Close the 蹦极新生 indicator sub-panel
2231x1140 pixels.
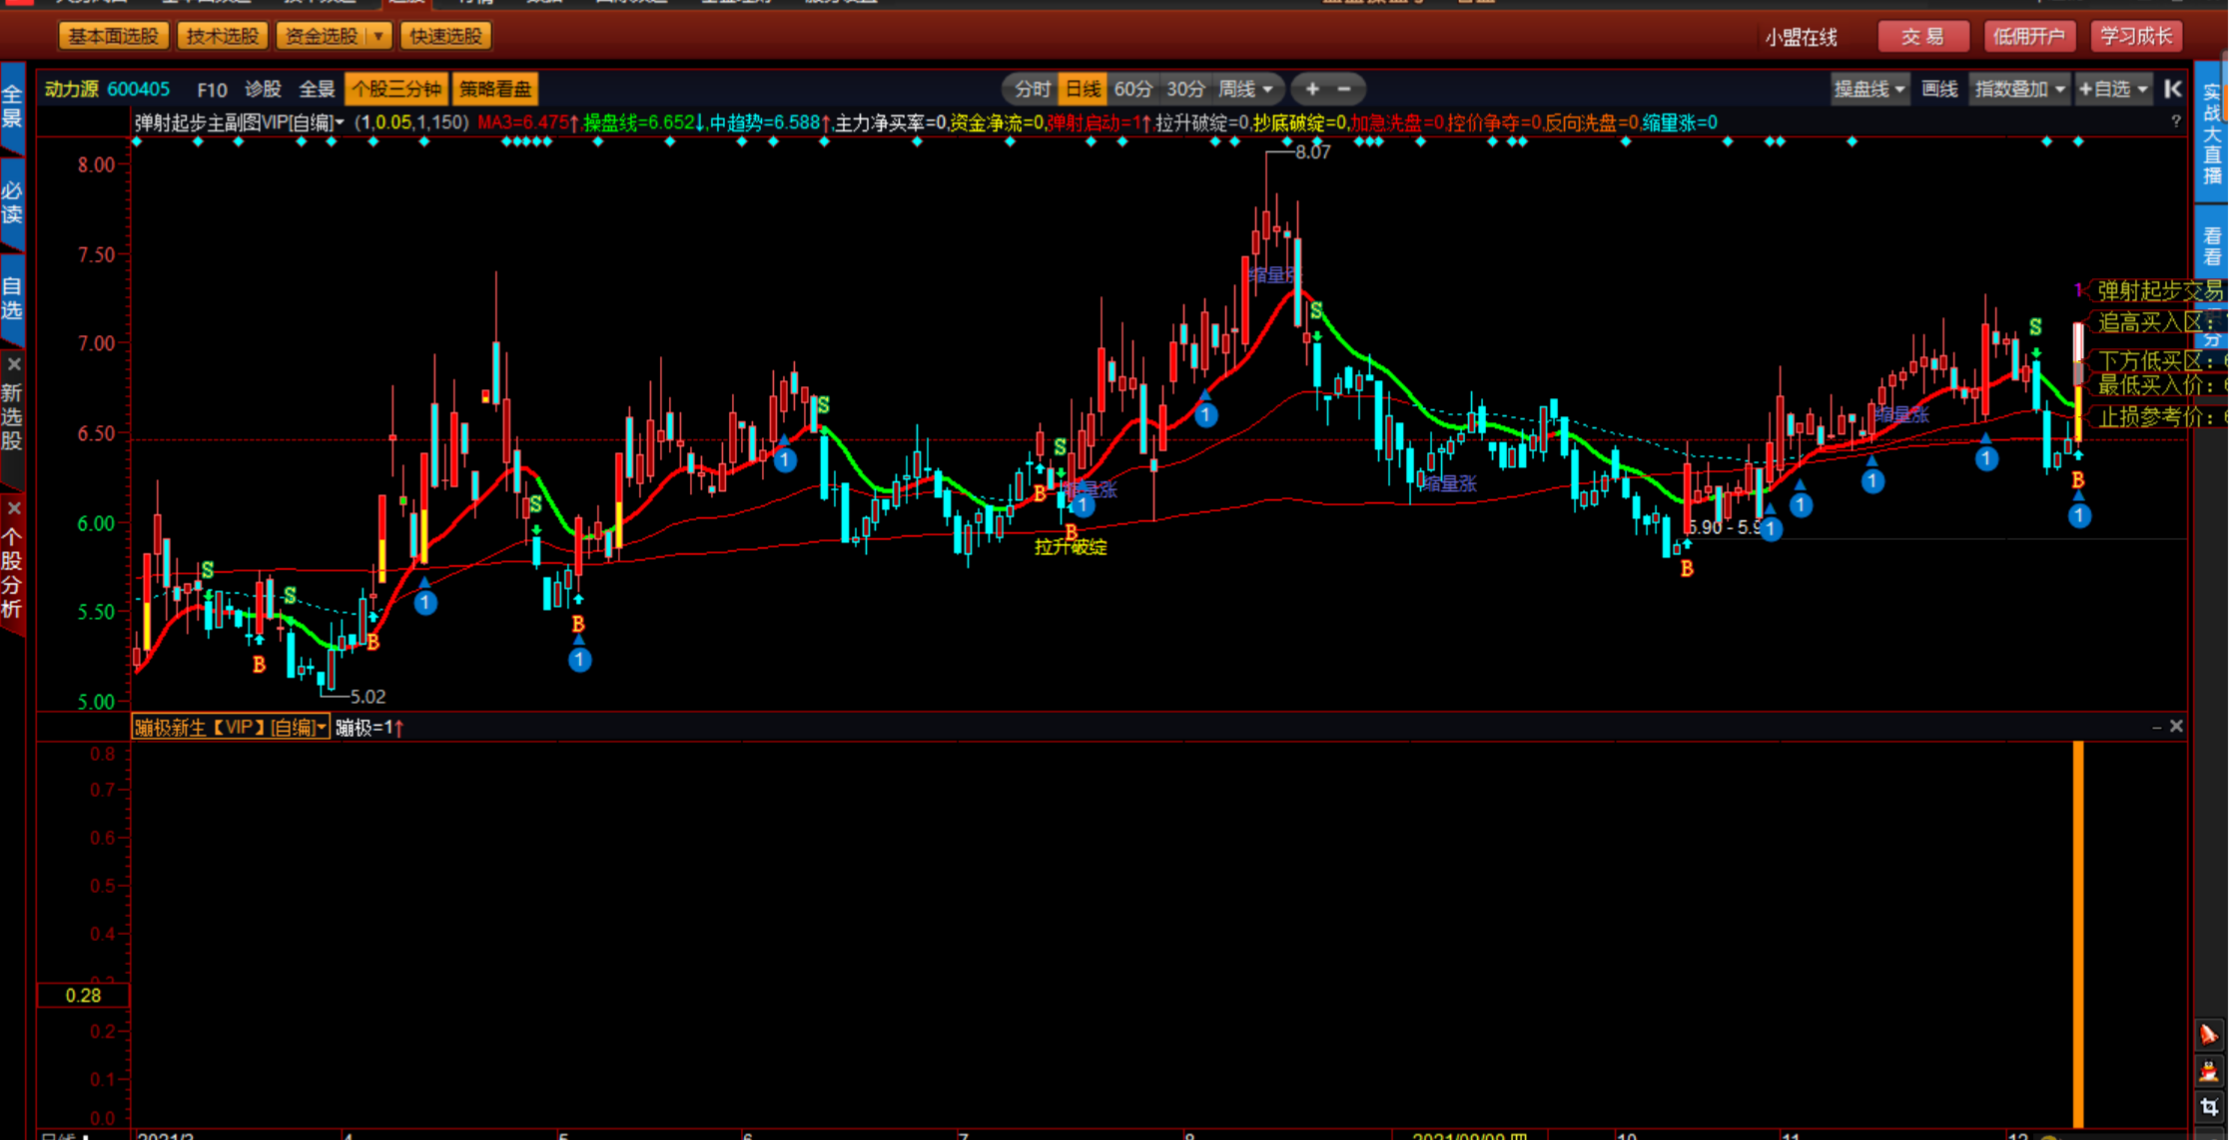pyautogui.click(x=2176, y=726)
